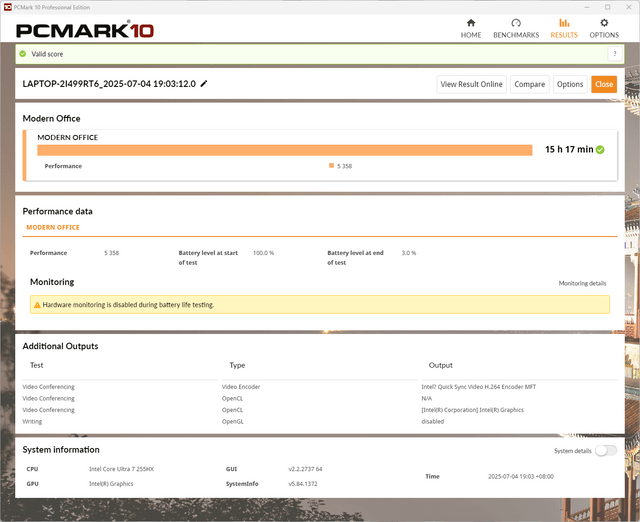Click the SystemInfo version v5.84.1372
Image resolution: width=640 pixels, height=522 pixels.
303,484
